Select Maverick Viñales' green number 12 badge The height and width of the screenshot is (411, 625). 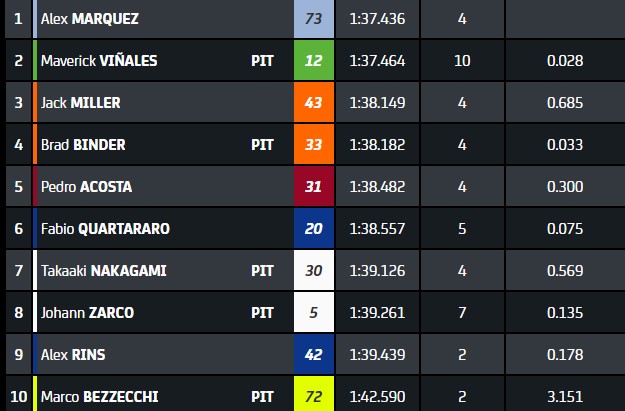(313, 61)
